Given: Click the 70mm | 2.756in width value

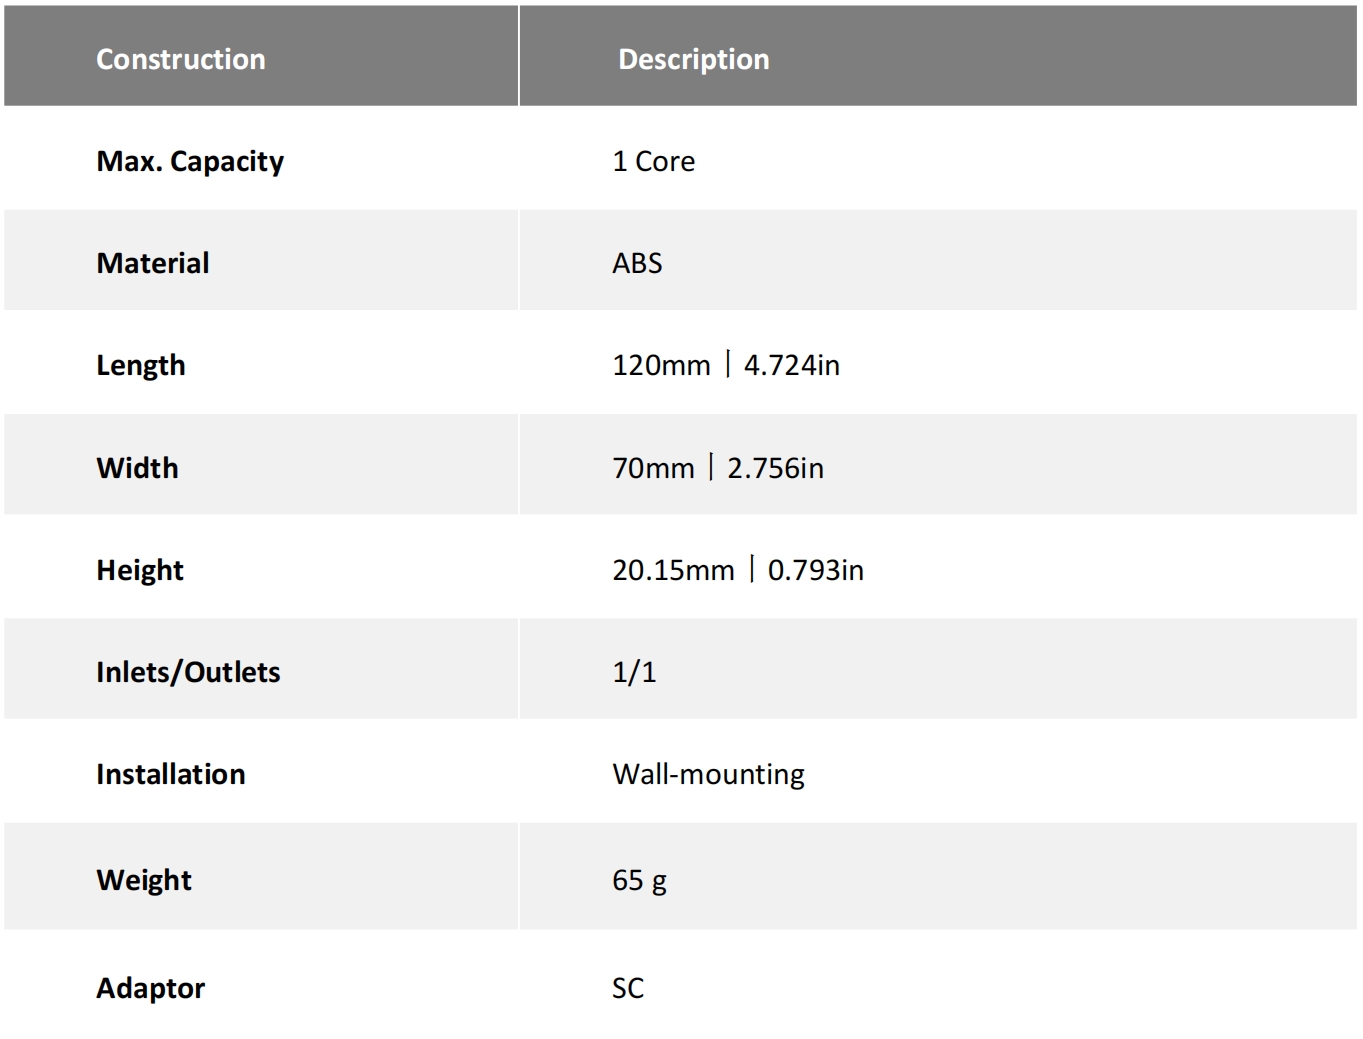Looking at the screenshot, I should click(x=717, y=468).
